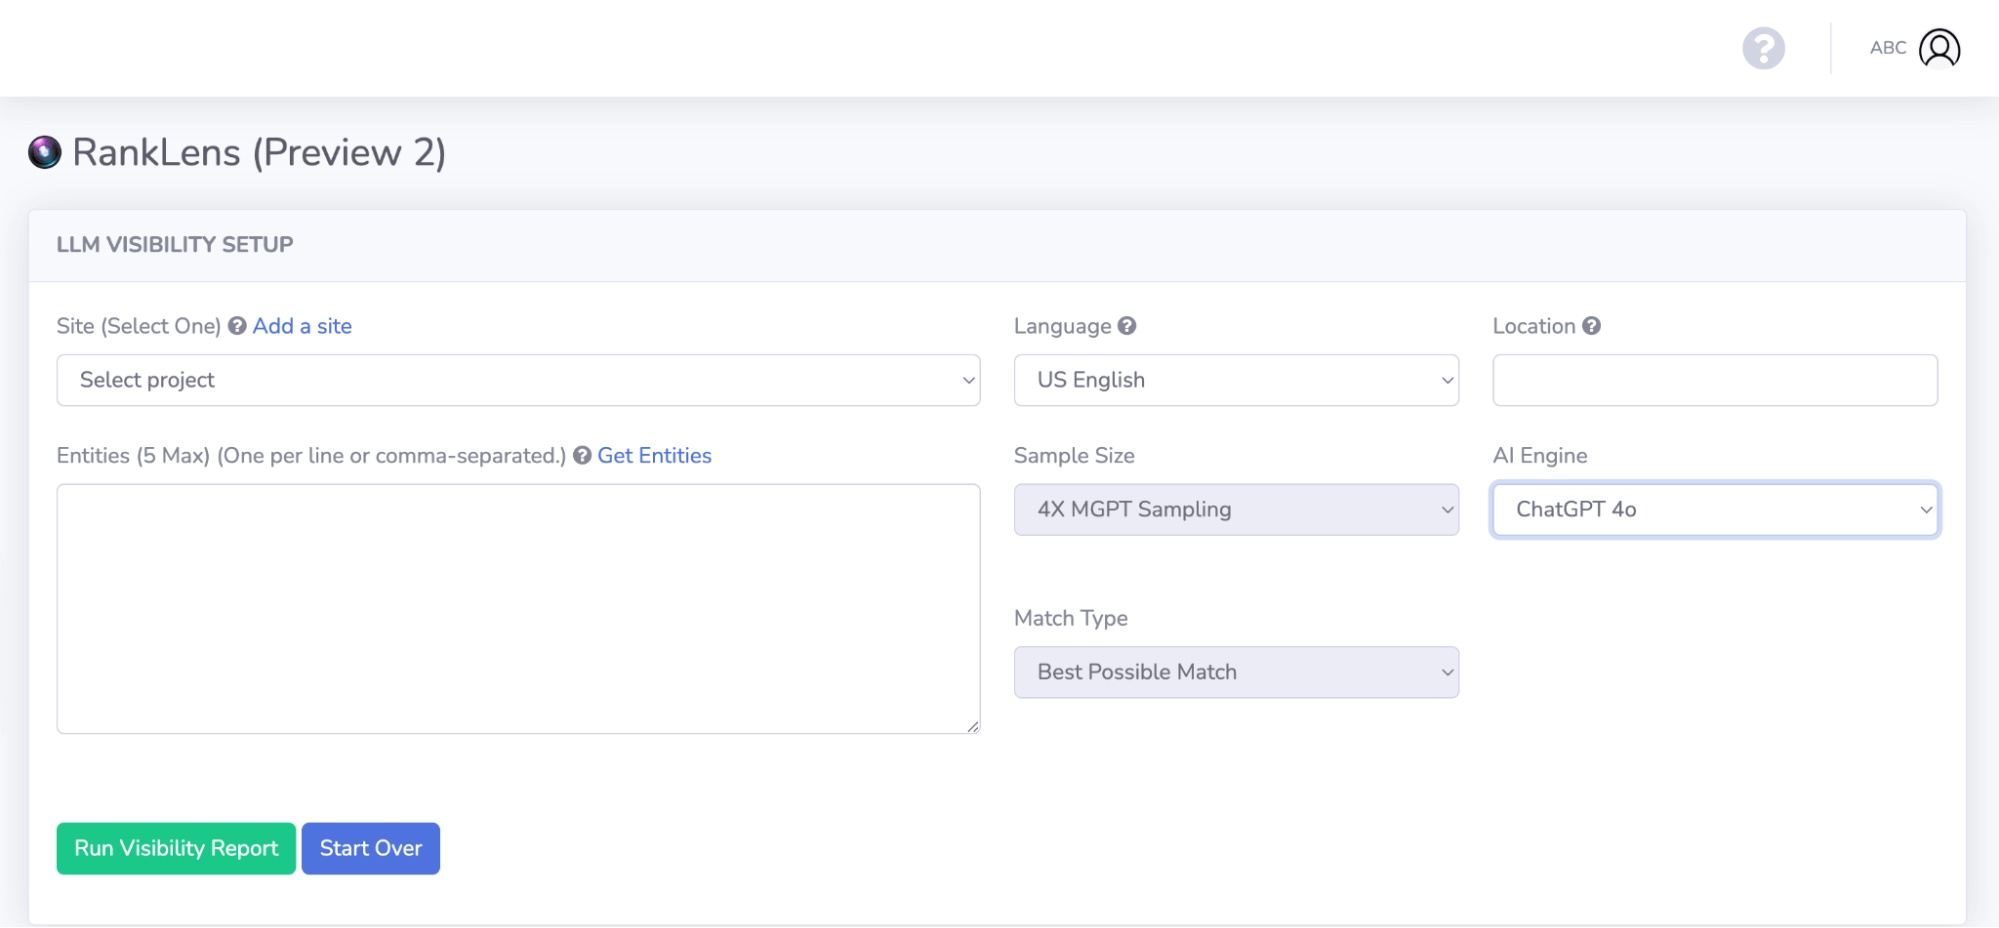Click the Entities textarea resize handle
This screenshot has height=928, width=1999.
coord(972,726)
